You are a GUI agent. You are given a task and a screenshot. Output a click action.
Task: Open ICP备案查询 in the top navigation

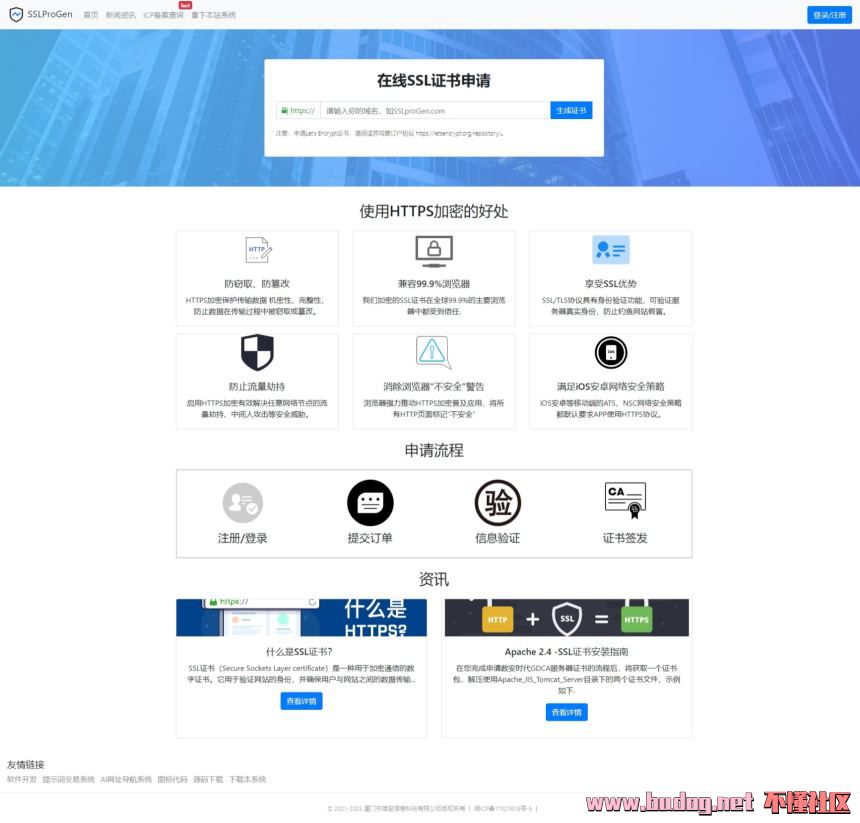click(163, 16)
